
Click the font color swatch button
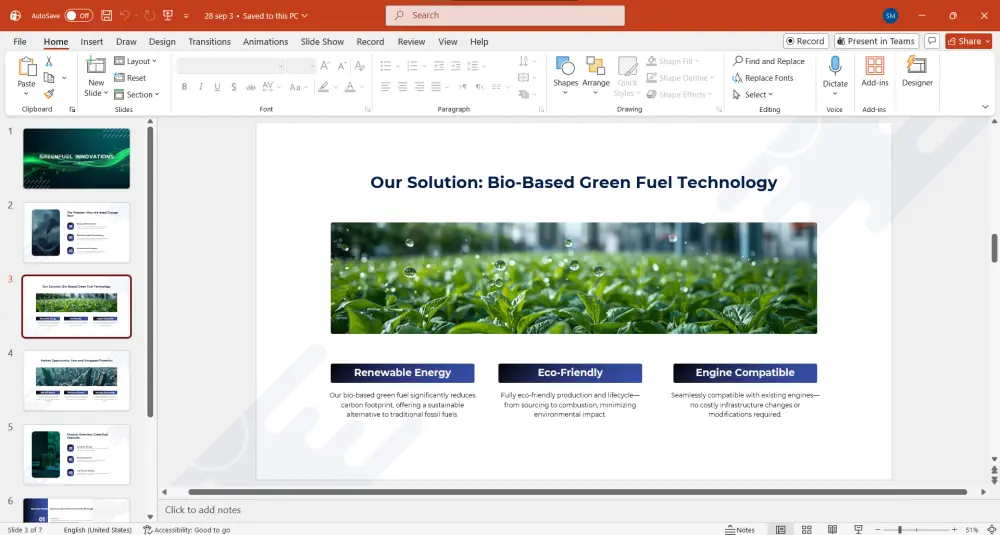click(349, 87)
